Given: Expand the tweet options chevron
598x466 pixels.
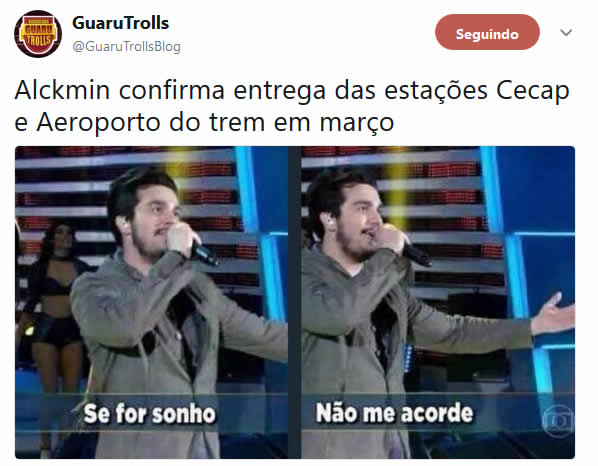Looking at the screenshot, I should [x=566, y=33].
